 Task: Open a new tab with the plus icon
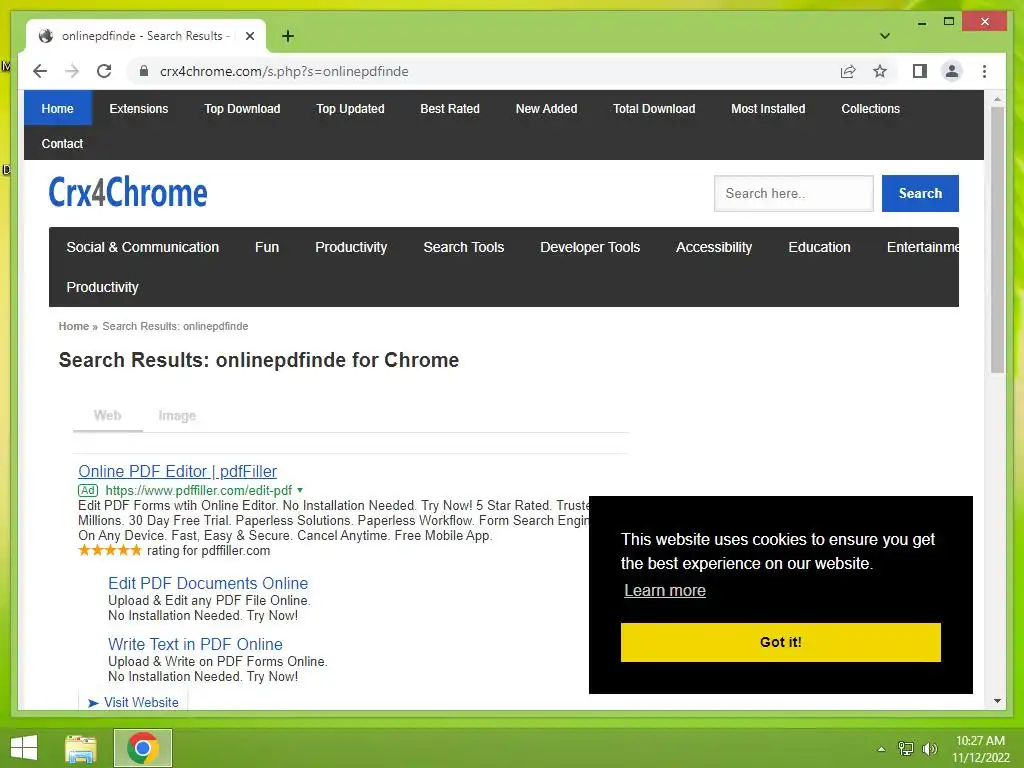pyautogui.click(x=287, y=36)
